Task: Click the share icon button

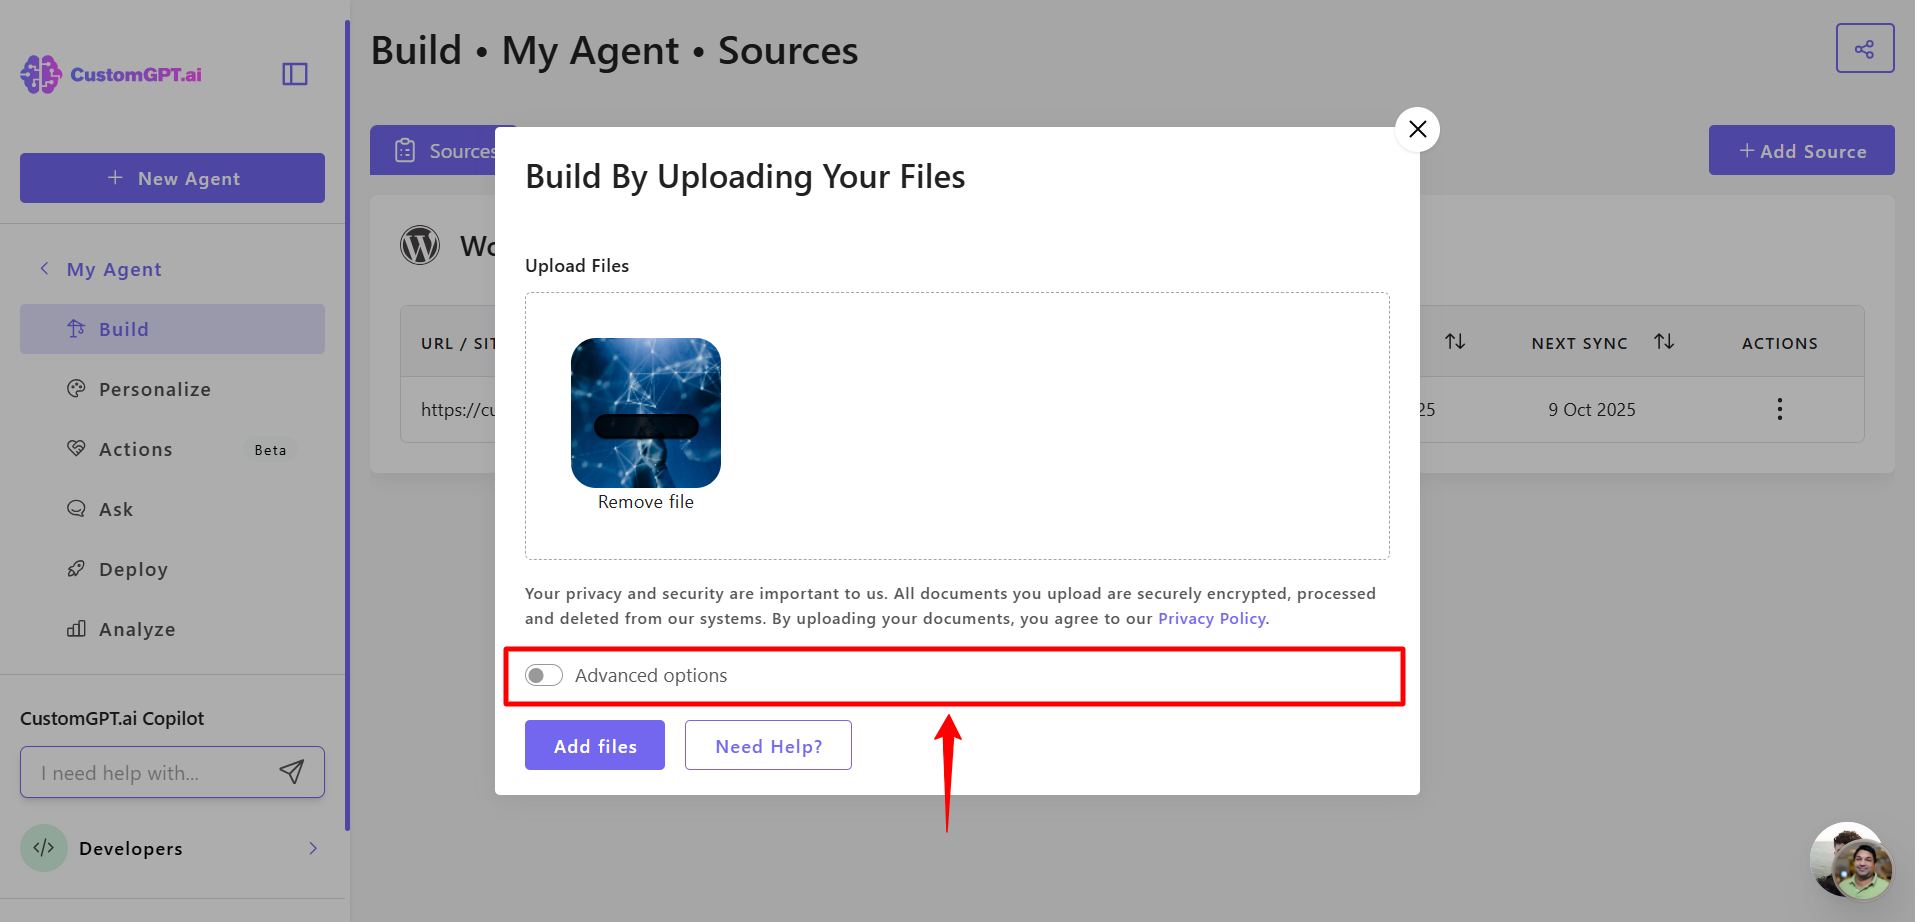Action: tap(1865, 49)
